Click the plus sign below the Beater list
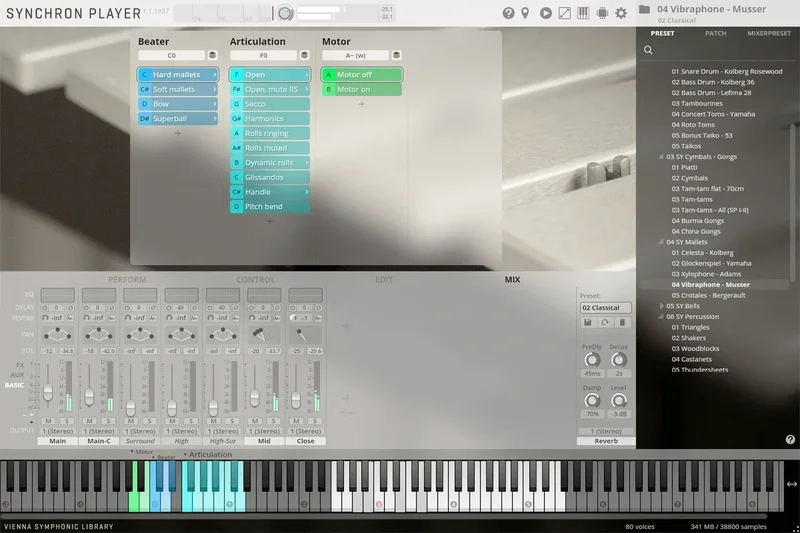Screen dimensions: 800x533 point(178,133)
